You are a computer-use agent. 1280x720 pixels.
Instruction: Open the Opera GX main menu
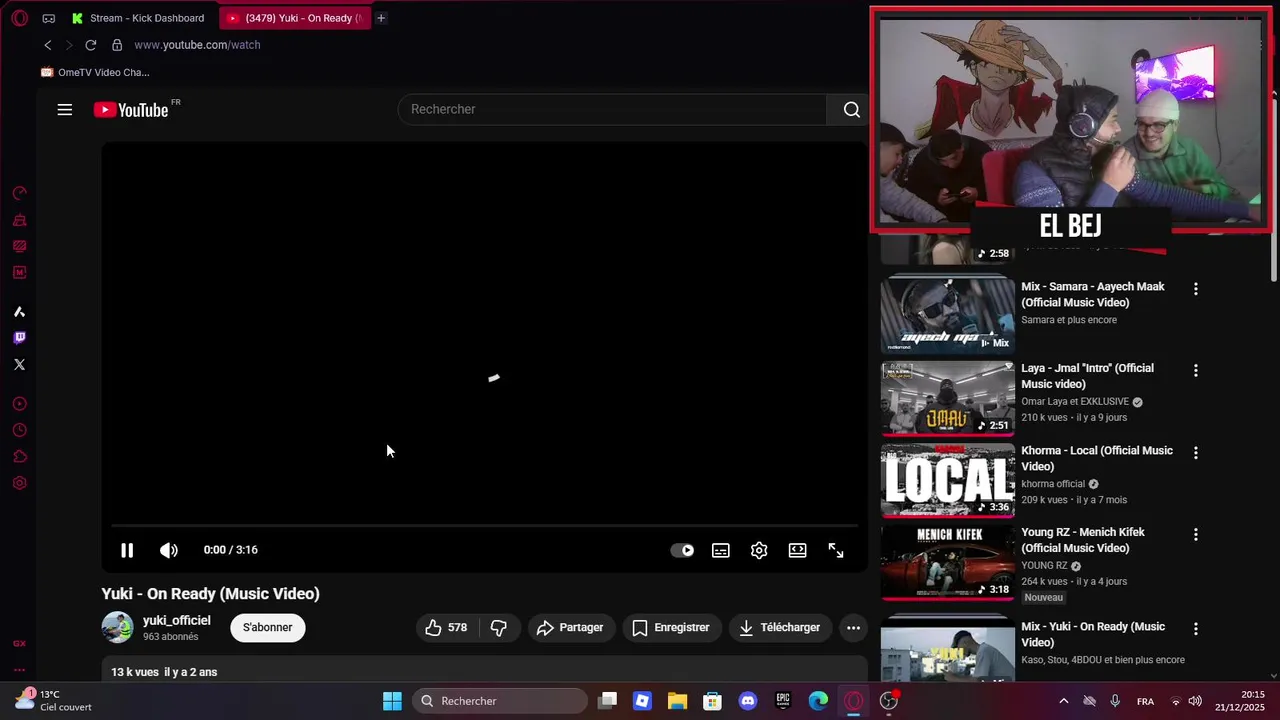[x=19, y=18]
